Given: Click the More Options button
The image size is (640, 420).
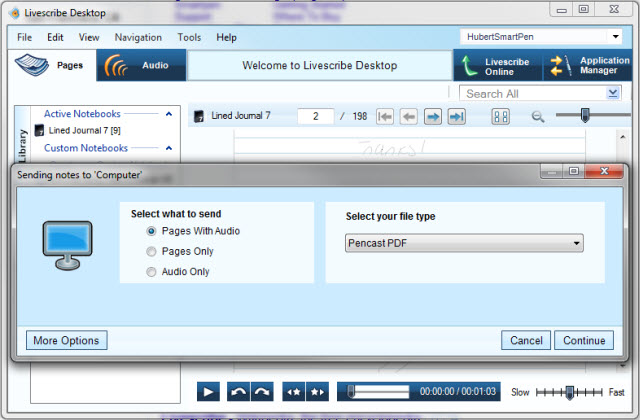Looking at the screenshot, I should 66,340.
